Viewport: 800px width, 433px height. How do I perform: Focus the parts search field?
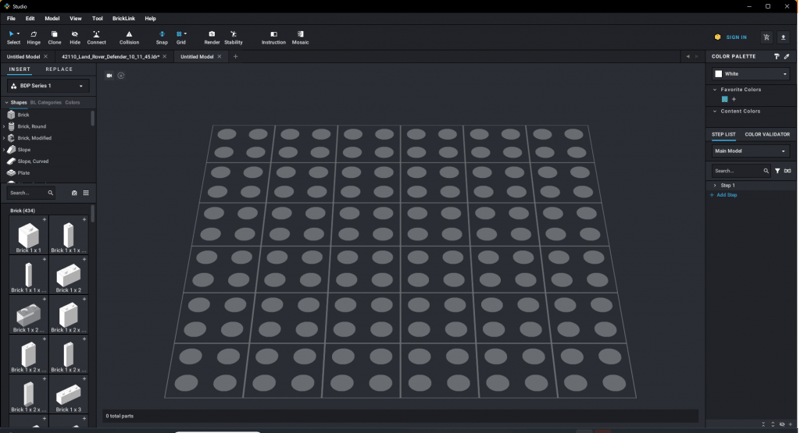click(28, 193)
